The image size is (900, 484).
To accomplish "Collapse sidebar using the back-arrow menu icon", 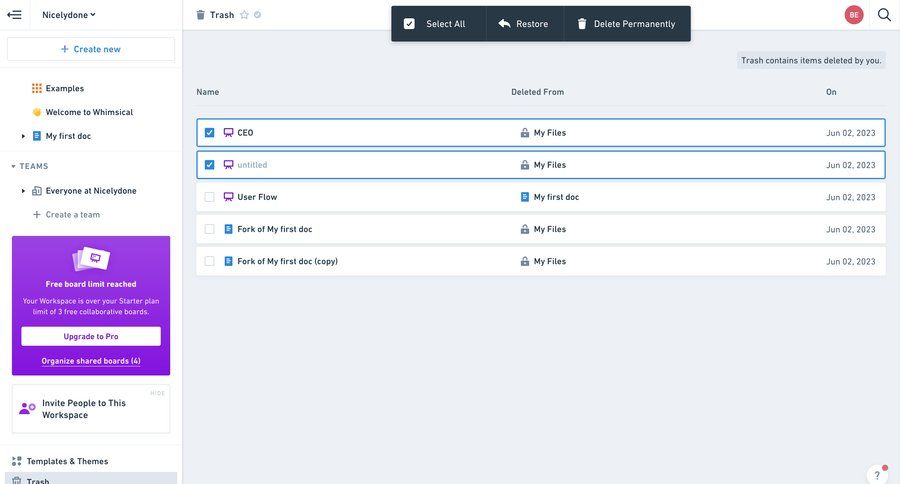I will pos(14,15).
